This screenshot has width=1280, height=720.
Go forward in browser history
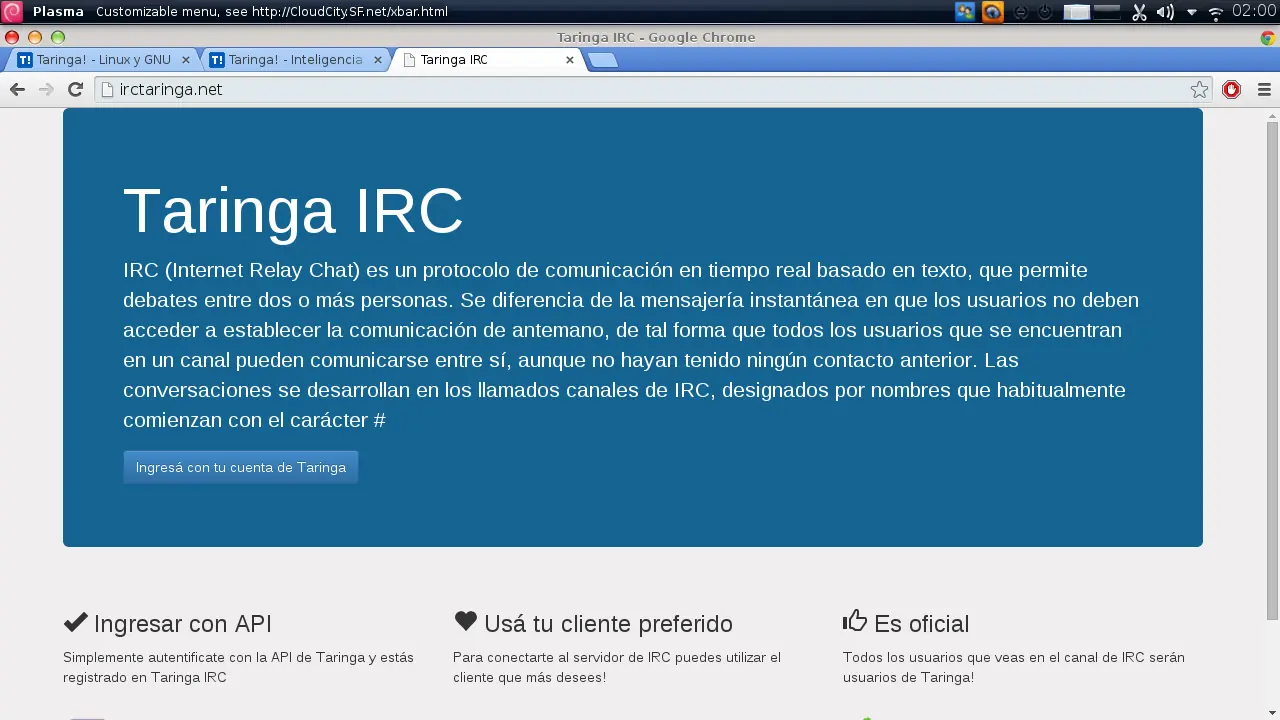tap(46, 90)
